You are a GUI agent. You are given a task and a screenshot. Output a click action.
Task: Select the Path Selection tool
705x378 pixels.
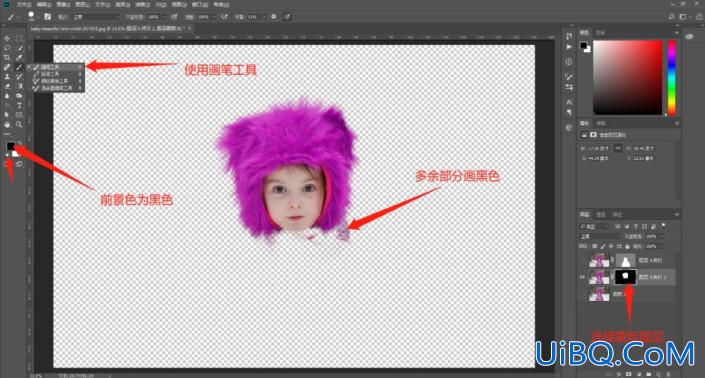click(x=7, y=115)
